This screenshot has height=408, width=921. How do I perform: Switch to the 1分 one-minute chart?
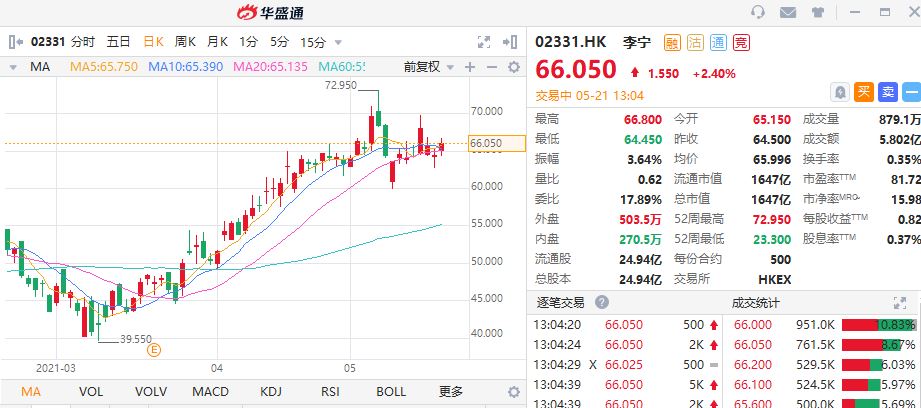tap(248, 42)
